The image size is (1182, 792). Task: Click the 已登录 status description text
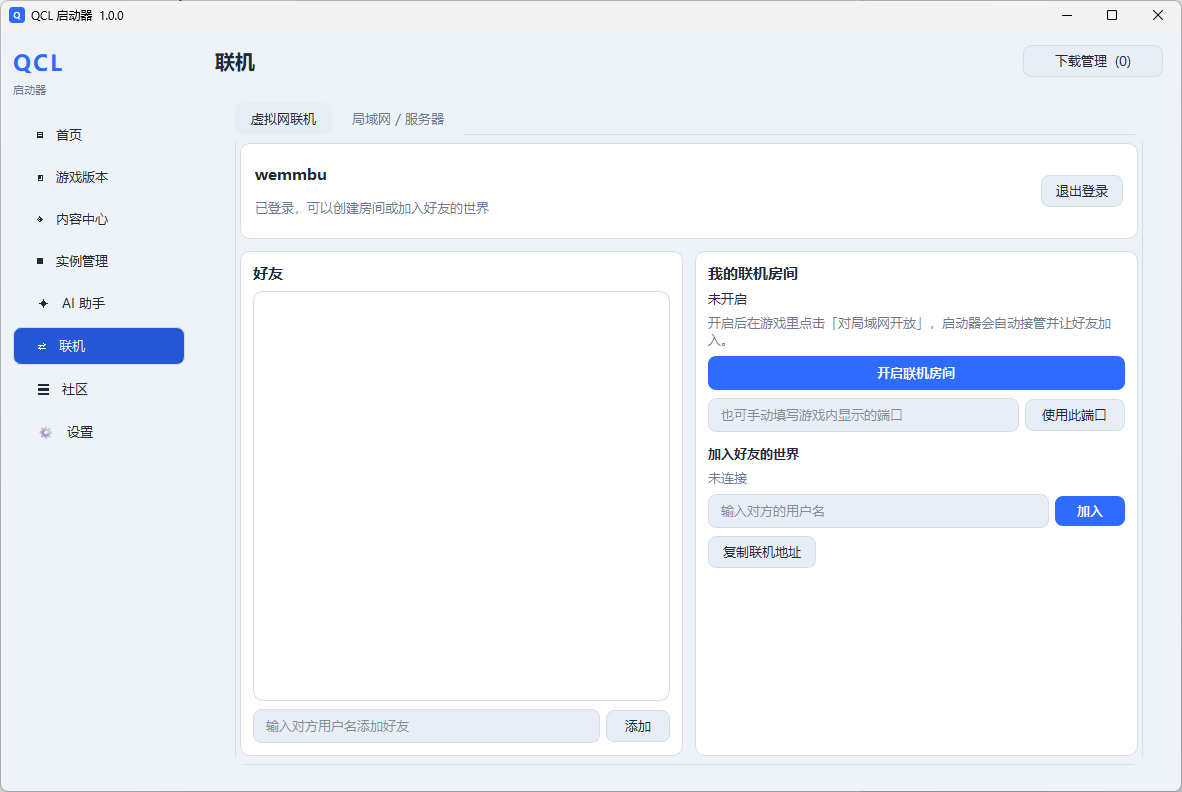click(x=372, y=208)
